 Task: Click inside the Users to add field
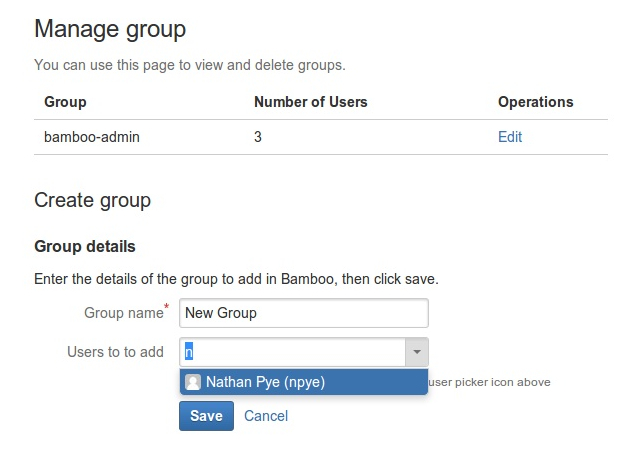(x=292, y=352)
